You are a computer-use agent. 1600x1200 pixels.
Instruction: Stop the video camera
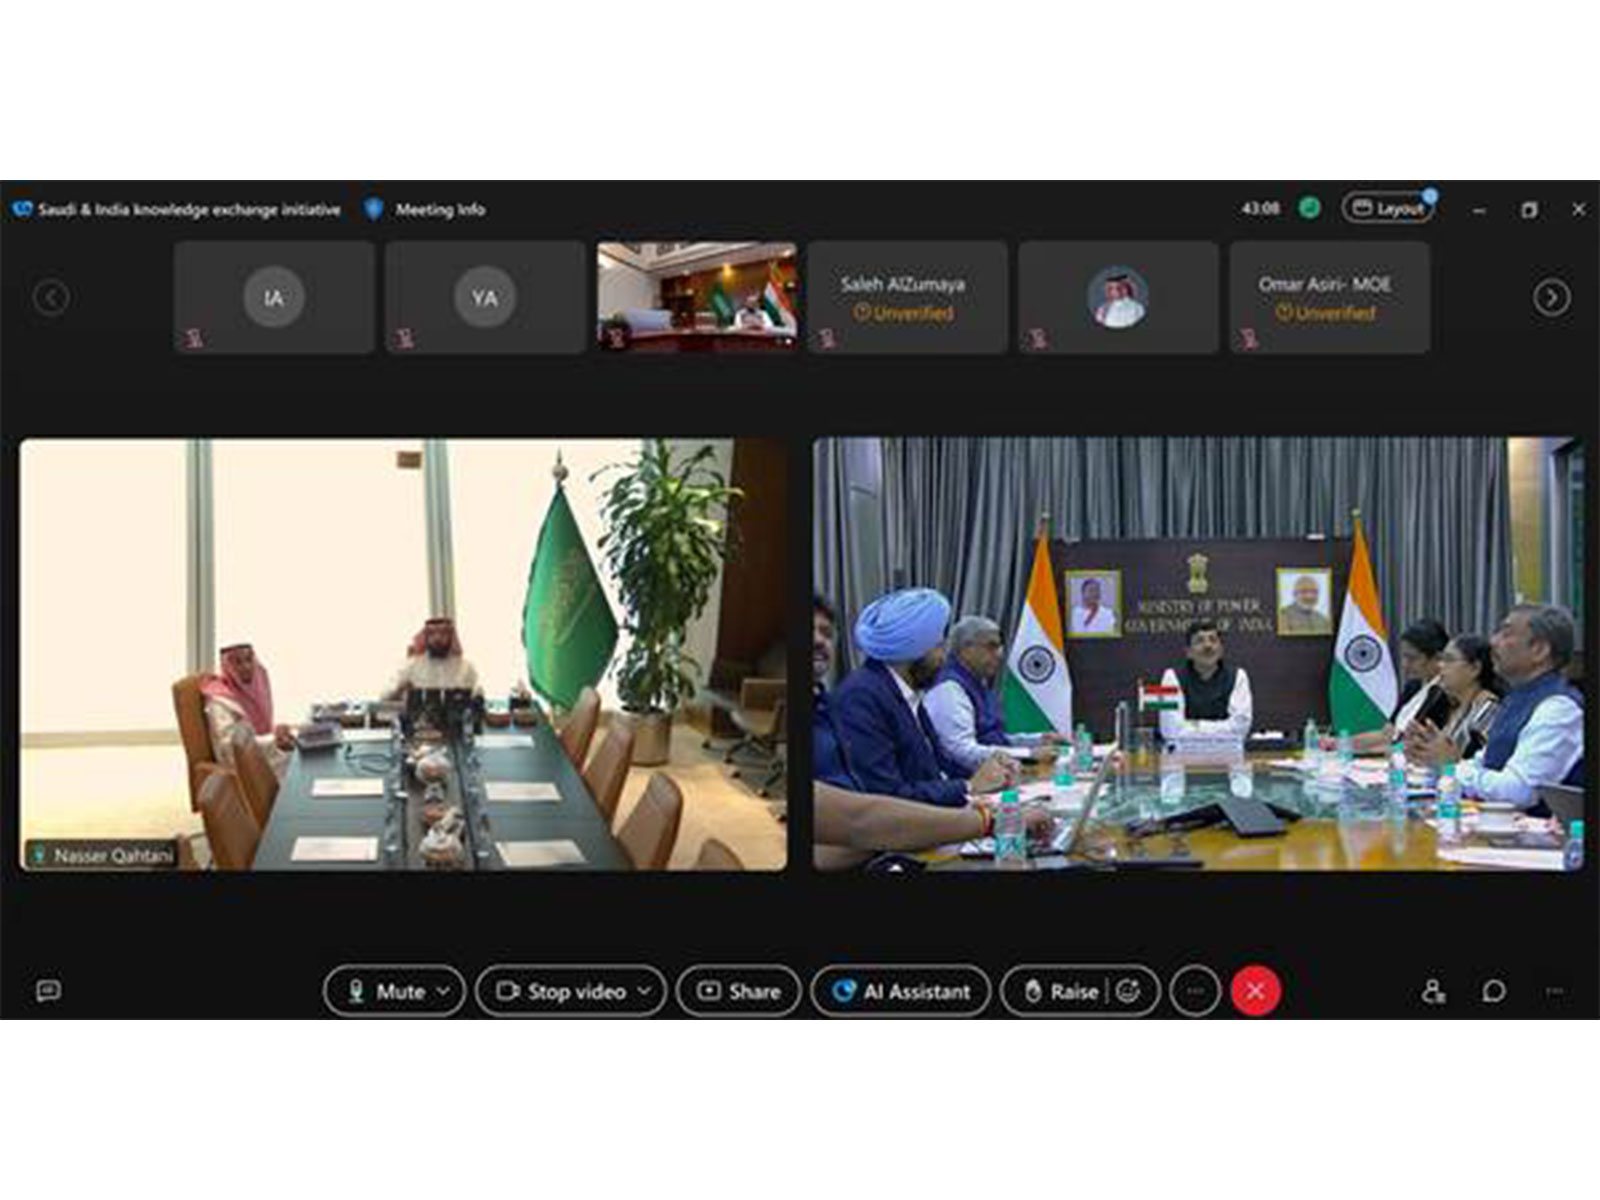[562, 991]
